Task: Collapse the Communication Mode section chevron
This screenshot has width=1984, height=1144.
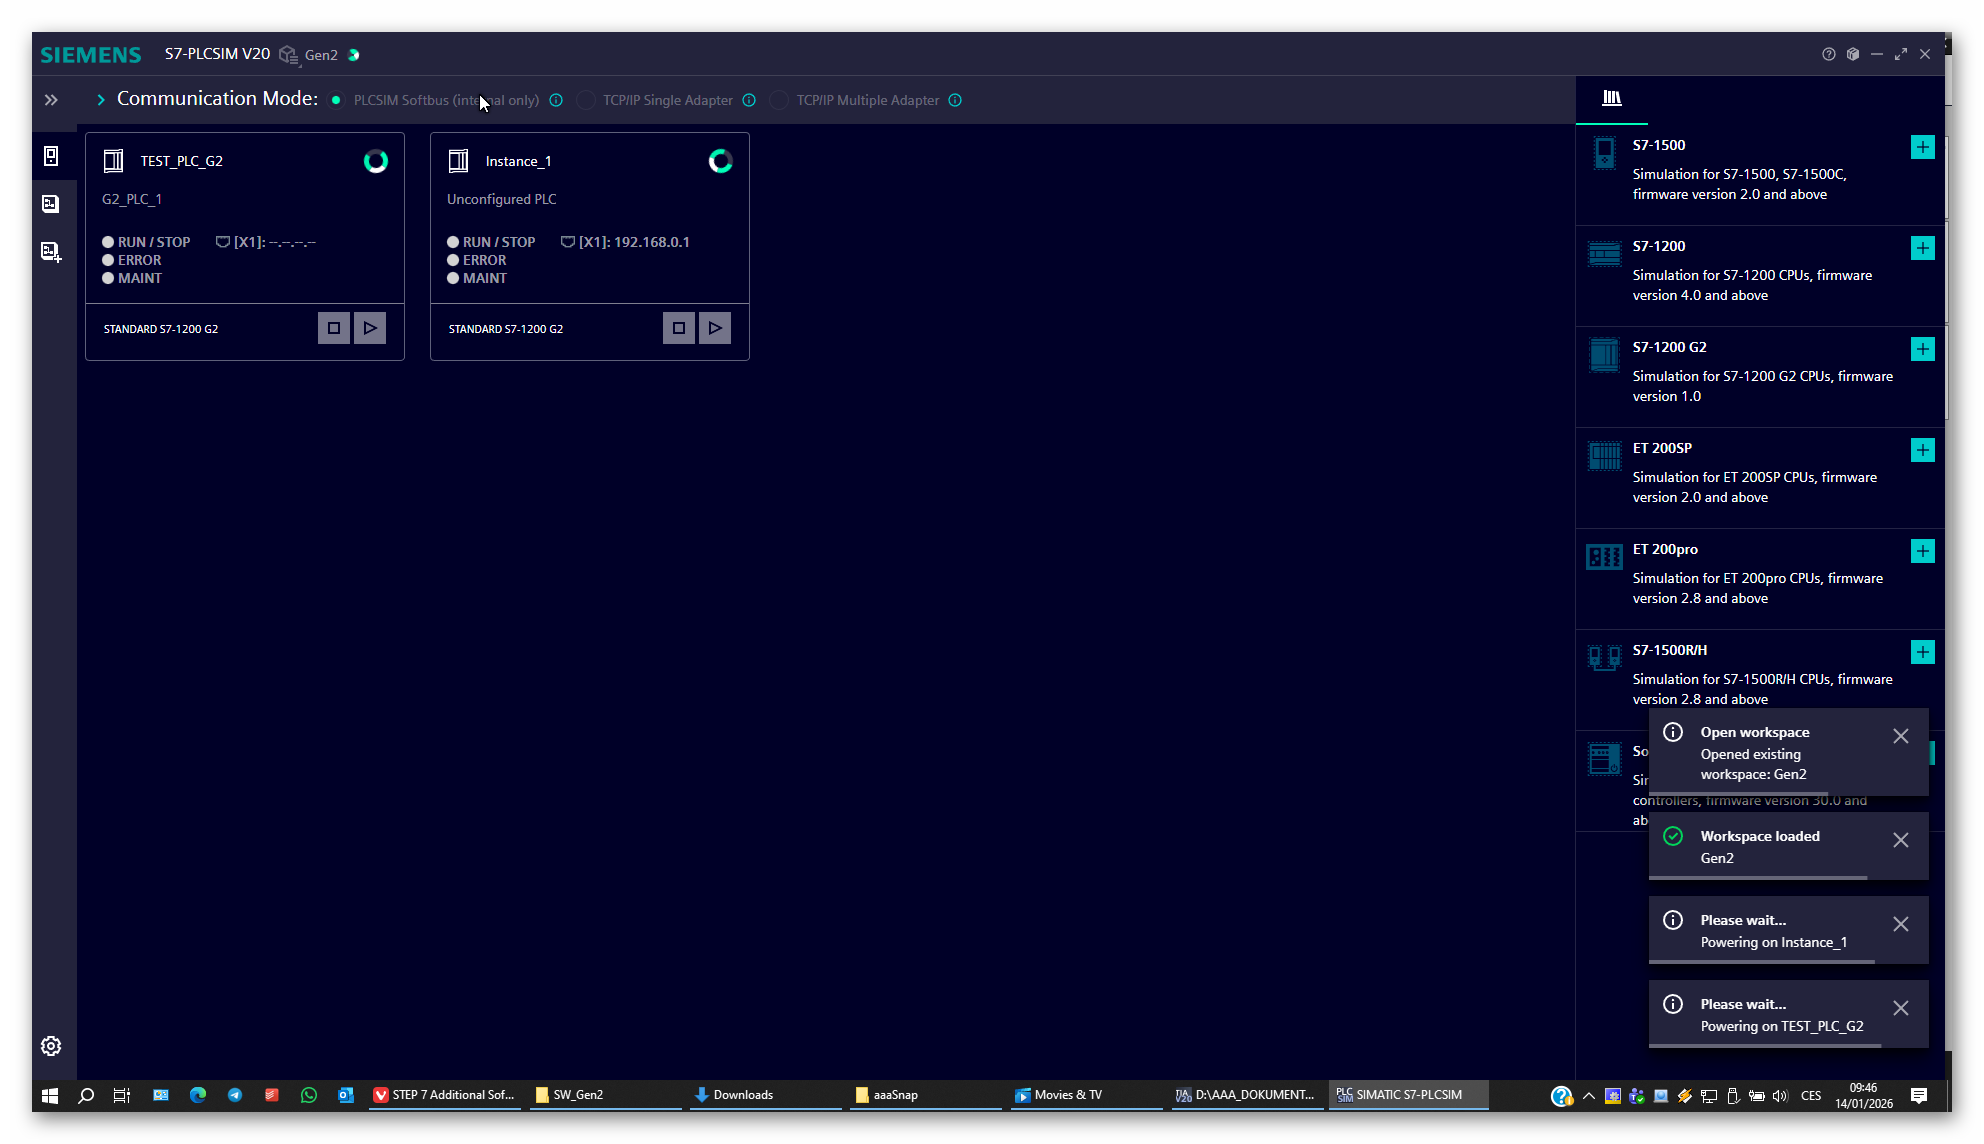Action: [x=100, y=100]
